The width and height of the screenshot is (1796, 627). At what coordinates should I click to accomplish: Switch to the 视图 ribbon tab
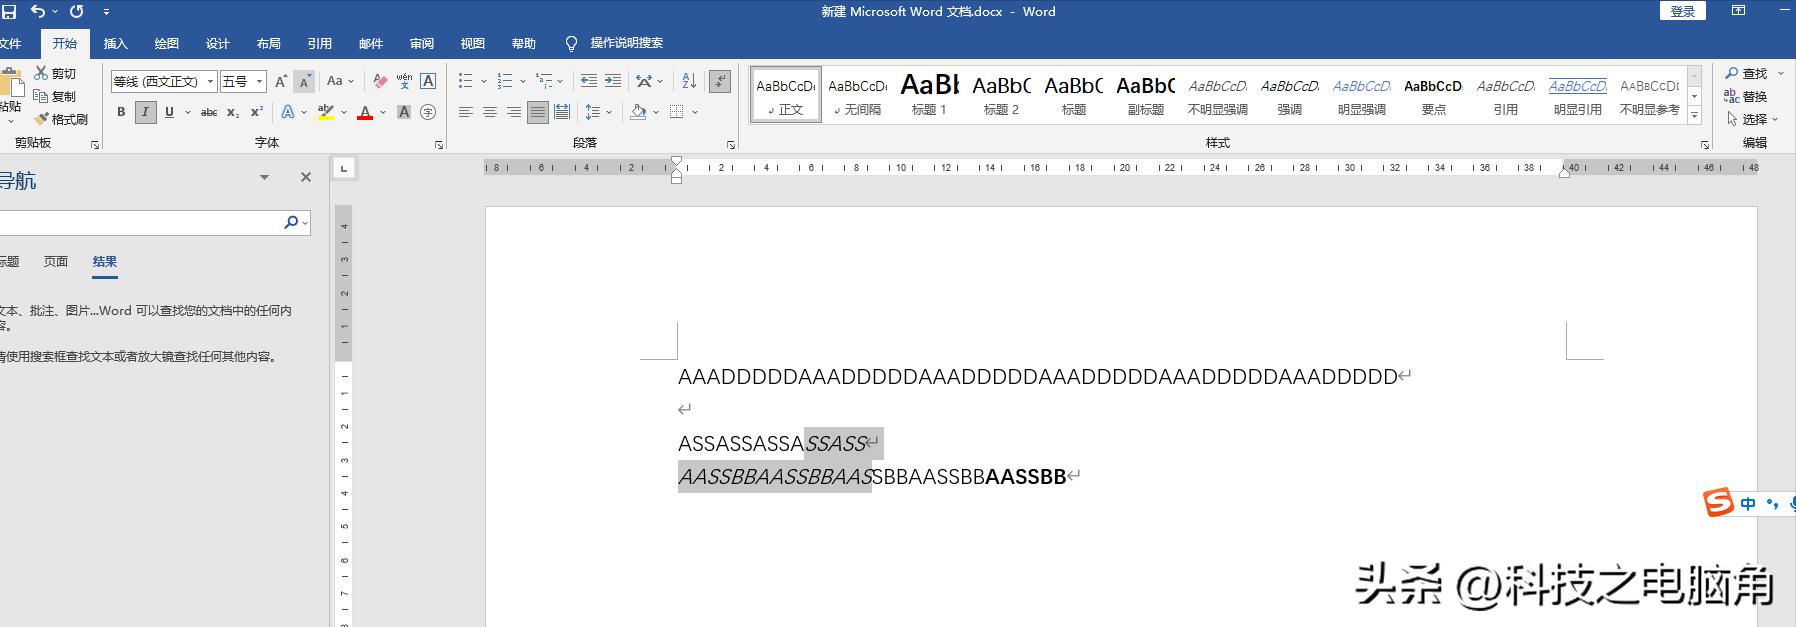[x=473, y=43]
